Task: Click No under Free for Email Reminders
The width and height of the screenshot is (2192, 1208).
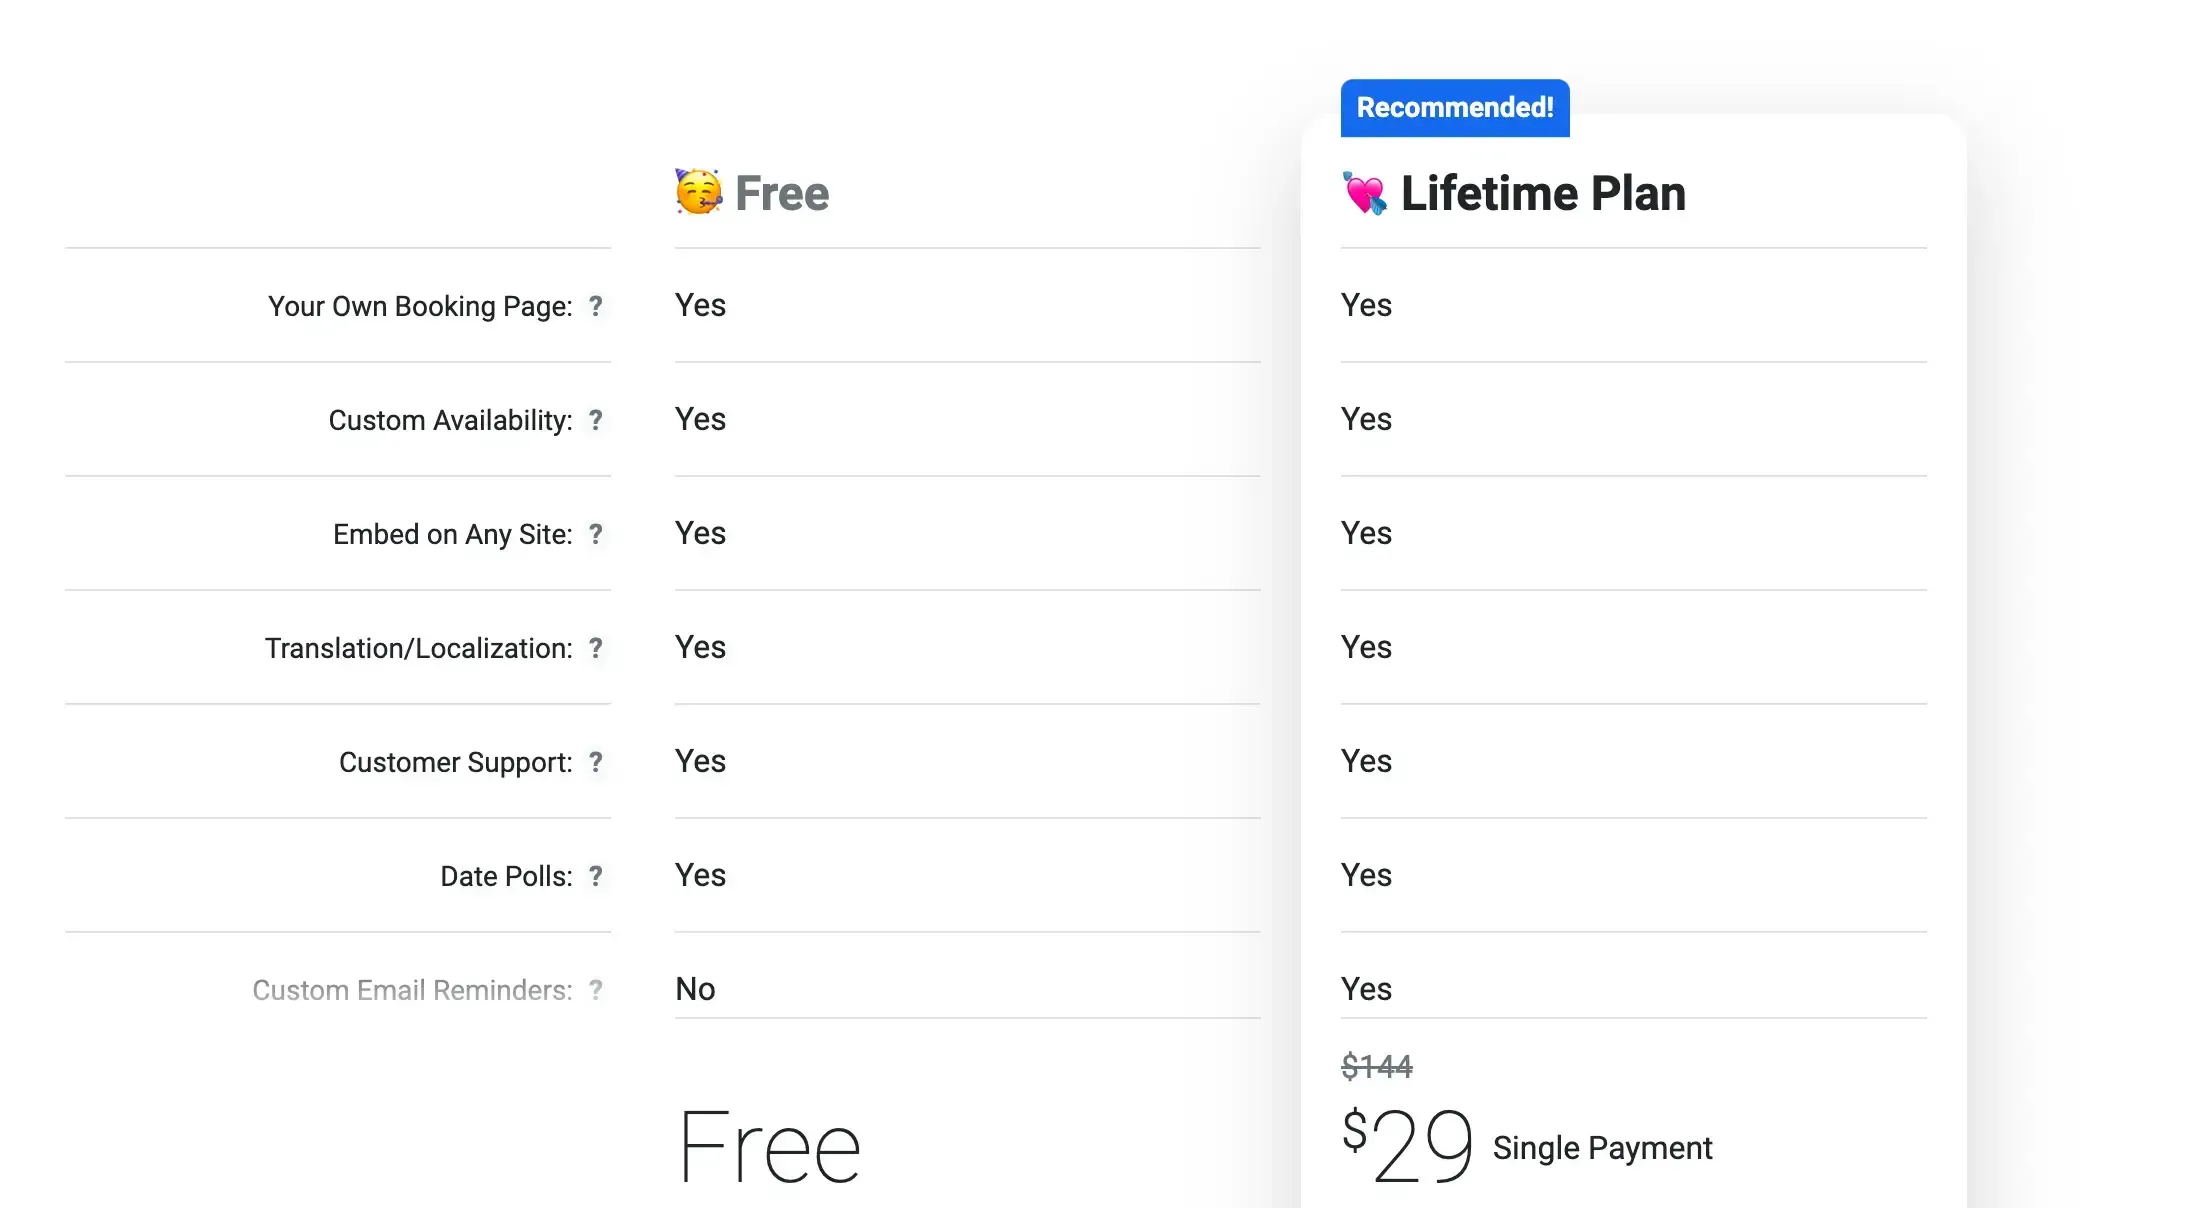Action: pyautogui.click(x=694, y=989)
